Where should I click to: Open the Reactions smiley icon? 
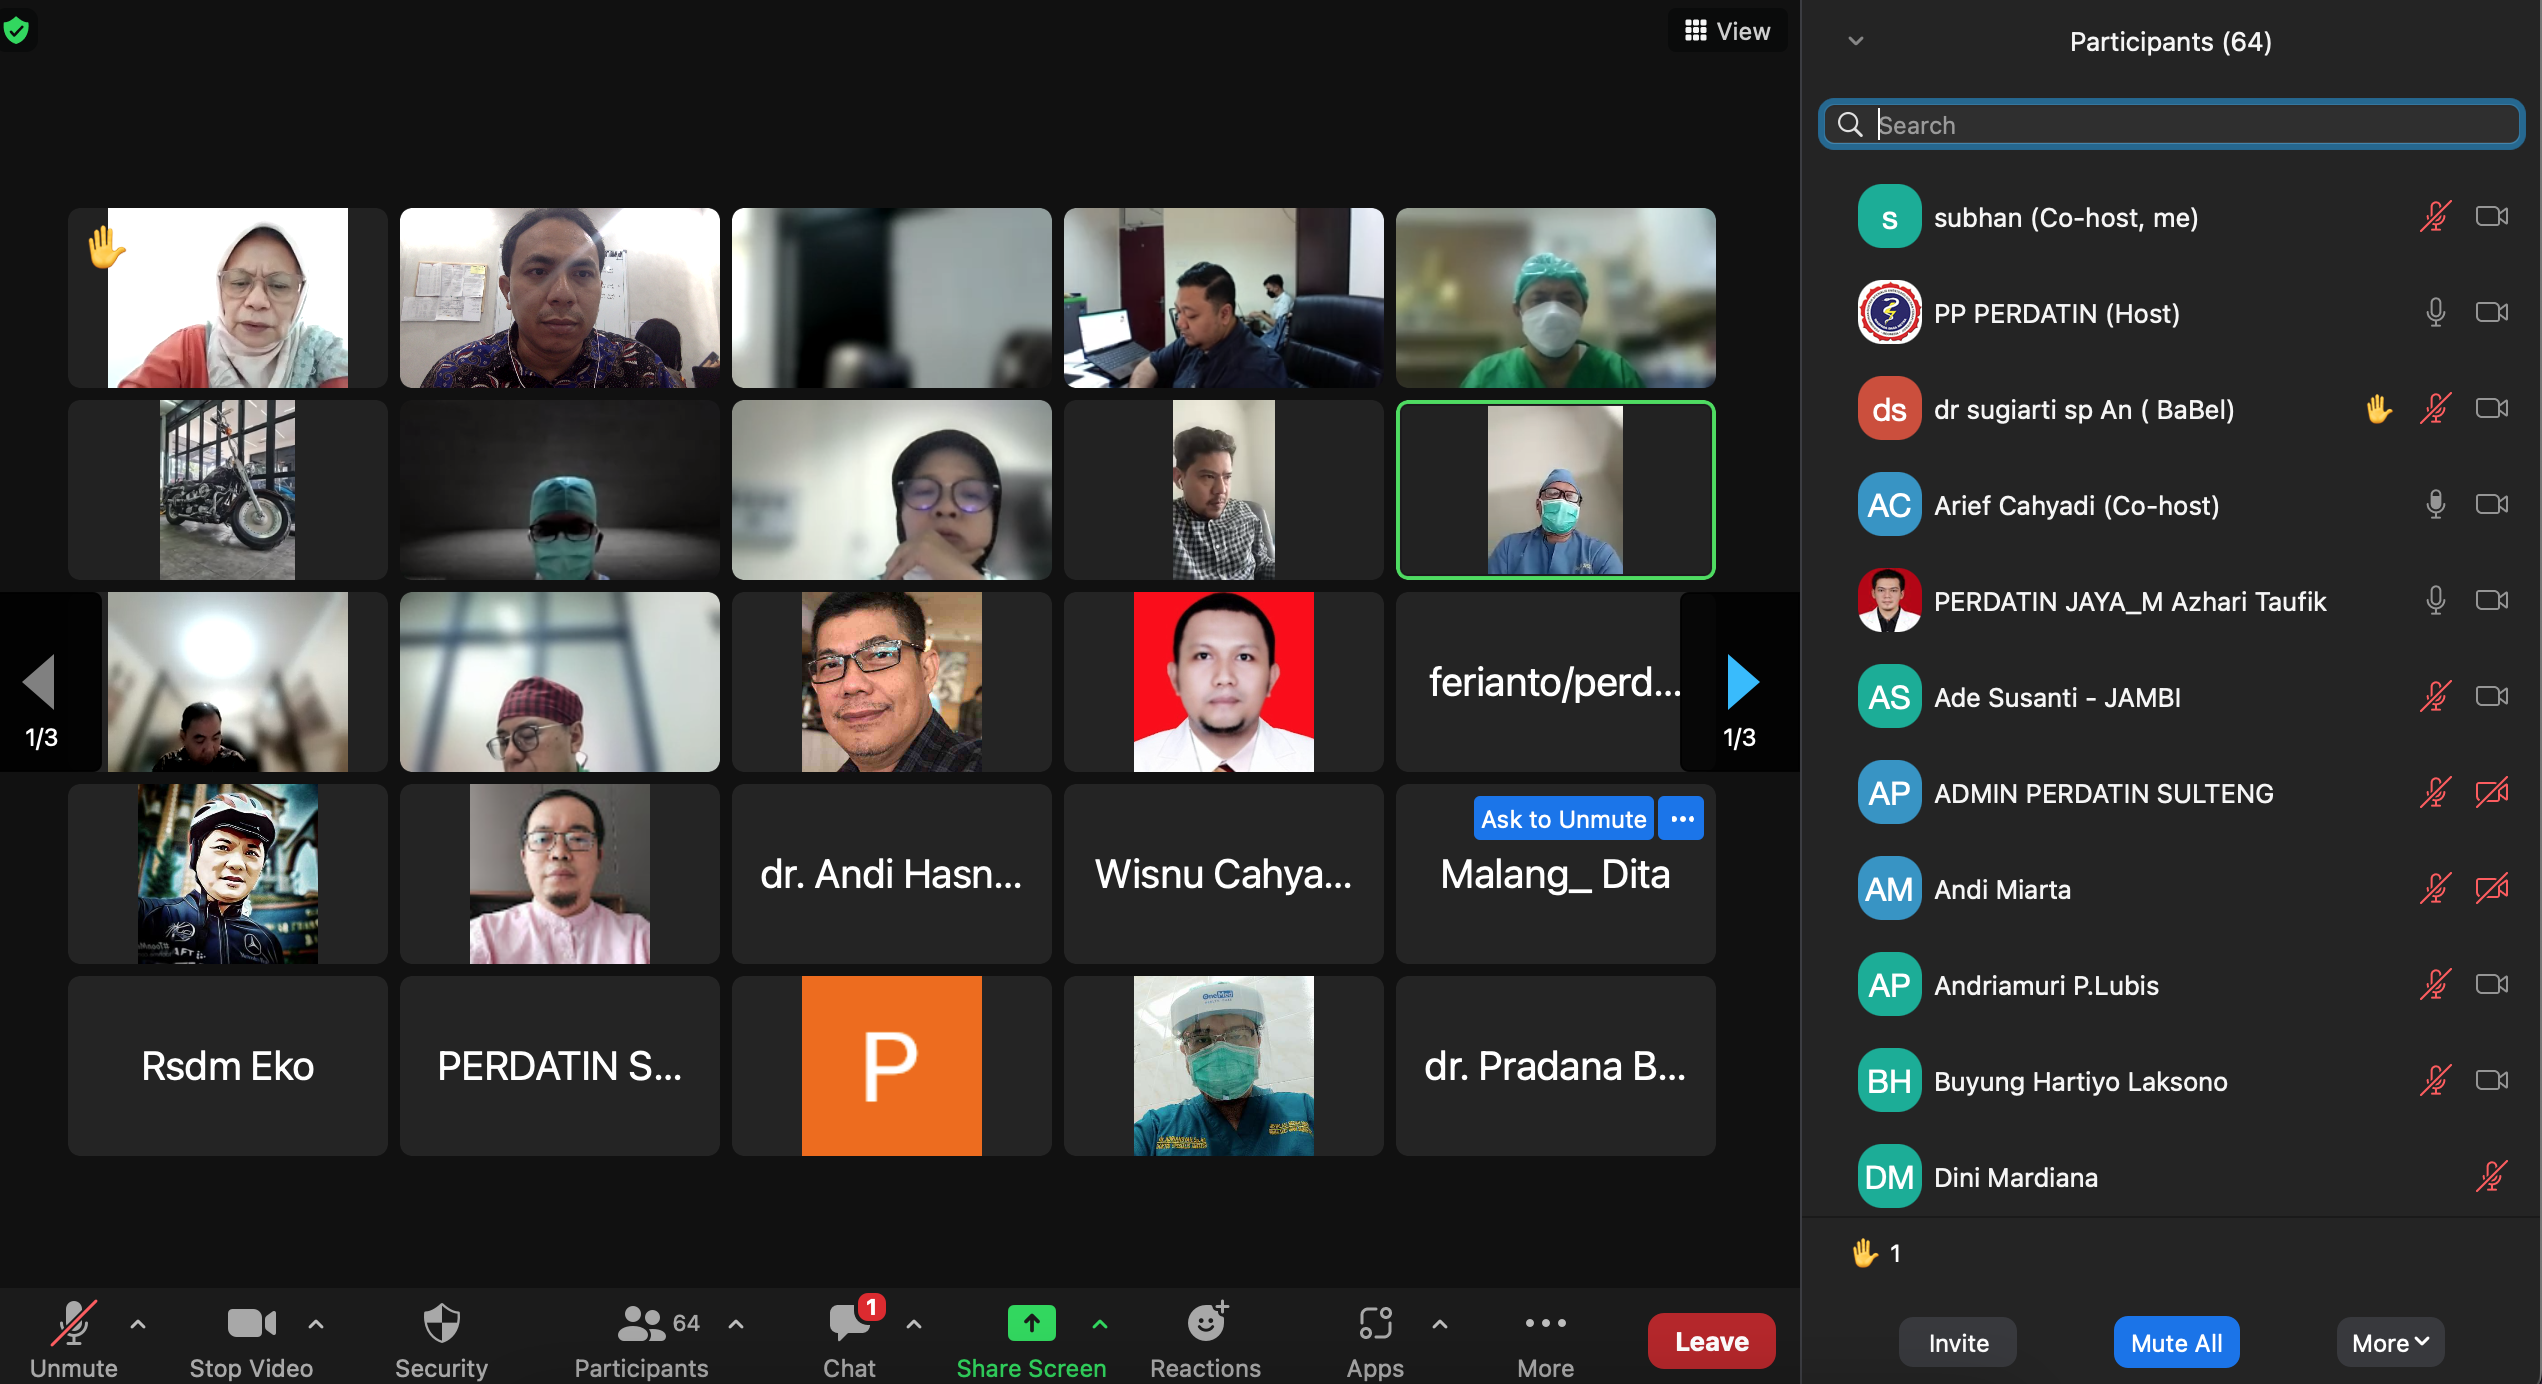[x=1206, y=1324]
